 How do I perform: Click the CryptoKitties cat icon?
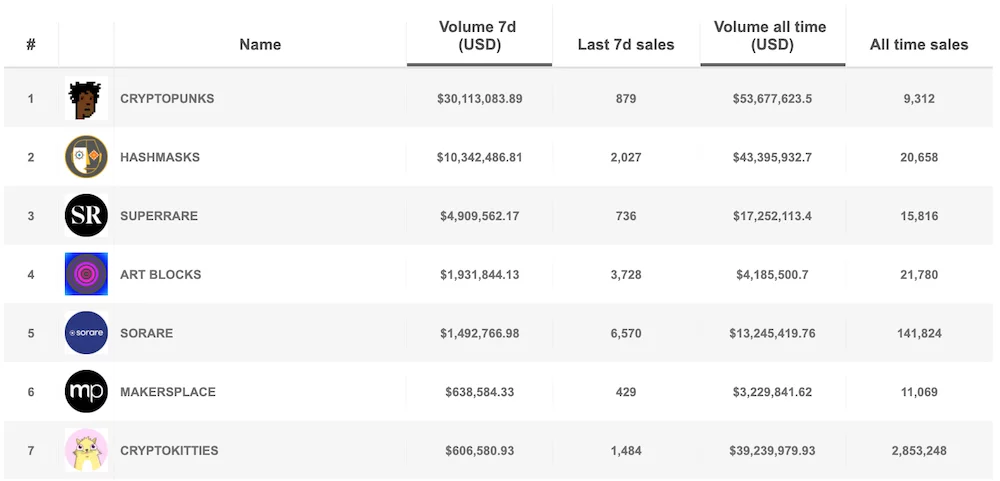86,450
